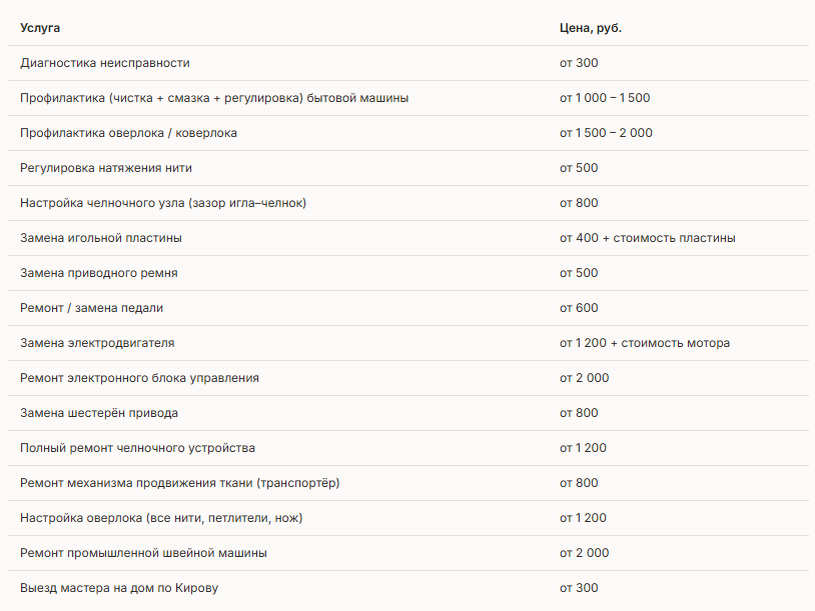Click 'Профилактика оверлока / коверлока' service
This screenshot has height=611, width=815.
[128, 133]
